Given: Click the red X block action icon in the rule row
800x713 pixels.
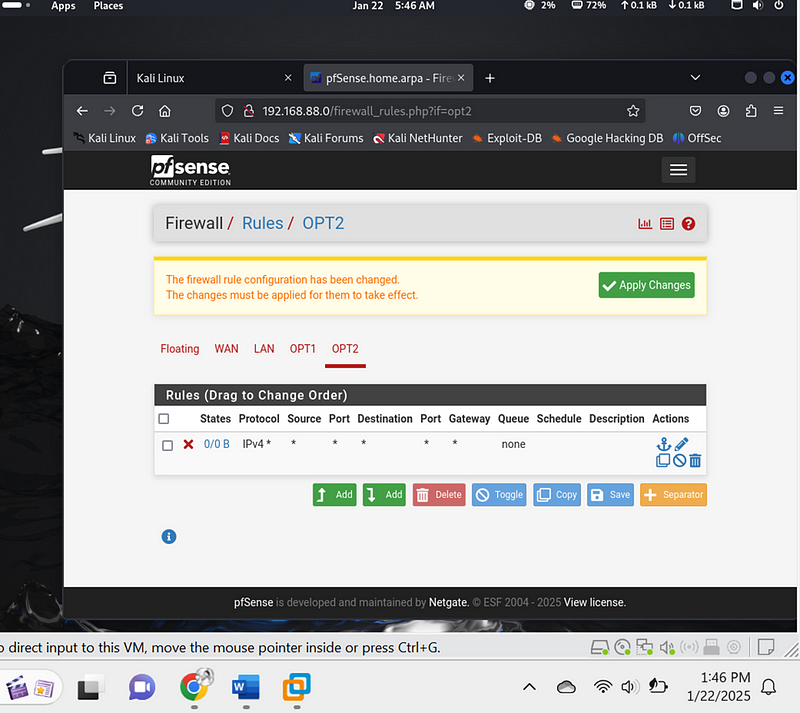Looking at the screenshot, I should point(188,445).
